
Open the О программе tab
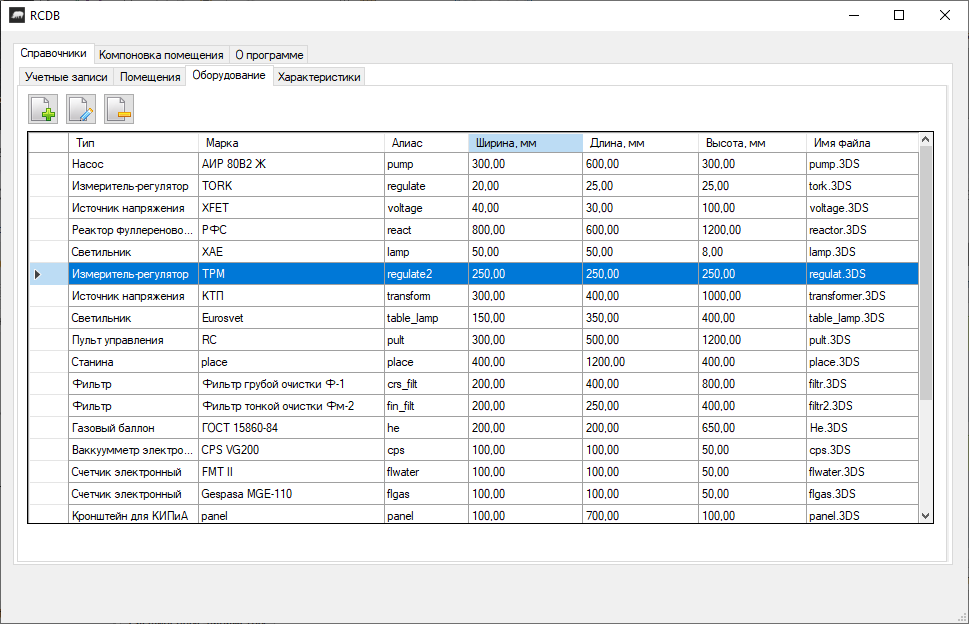click(x=269, y=55)
